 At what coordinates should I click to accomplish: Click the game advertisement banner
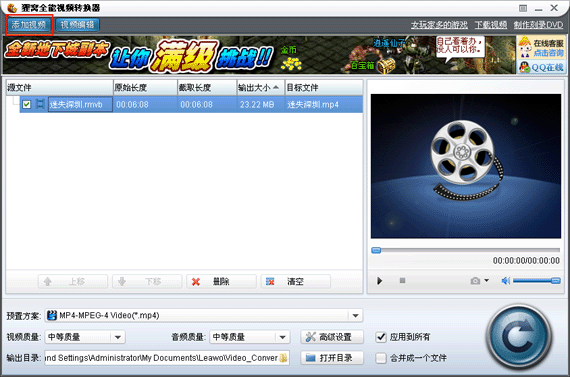click(259, 55)
